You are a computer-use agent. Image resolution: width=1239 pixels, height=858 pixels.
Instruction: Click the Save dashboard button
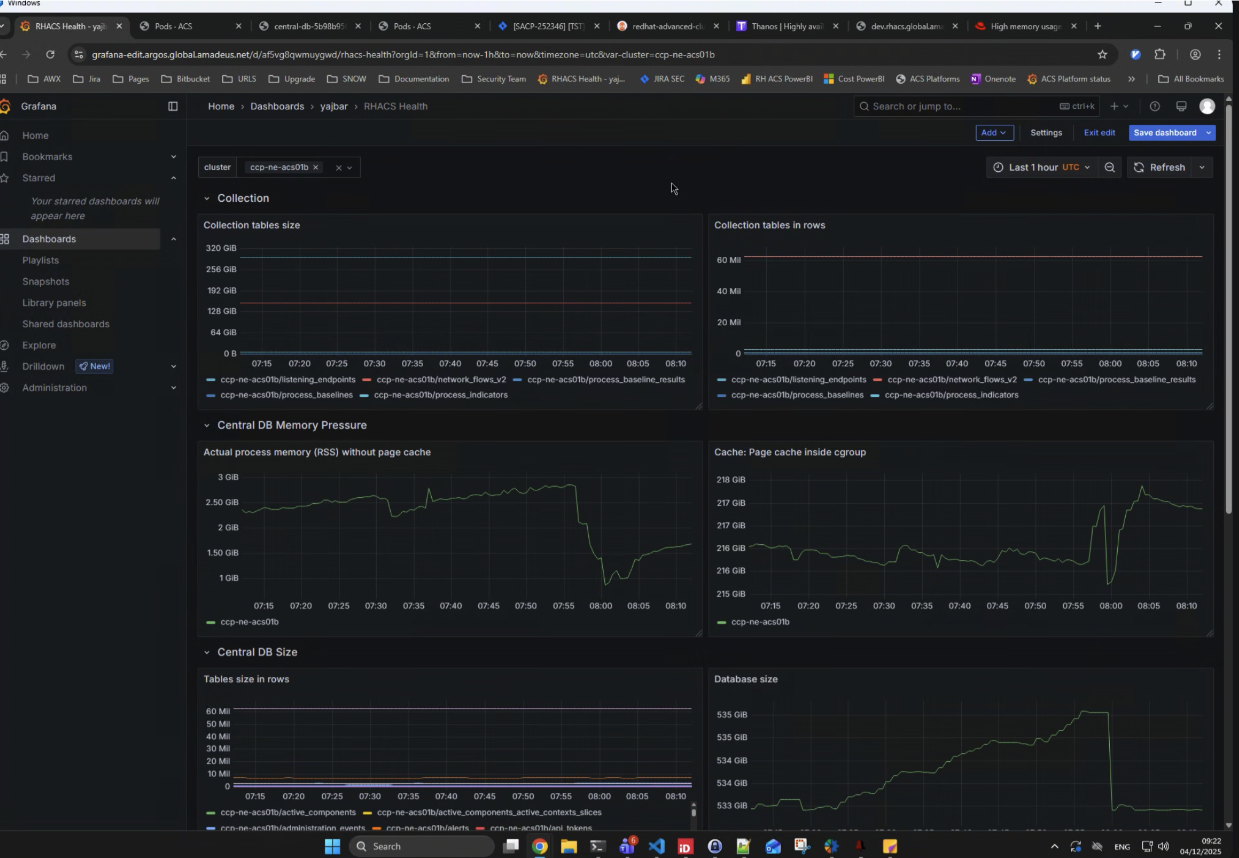1164,133
